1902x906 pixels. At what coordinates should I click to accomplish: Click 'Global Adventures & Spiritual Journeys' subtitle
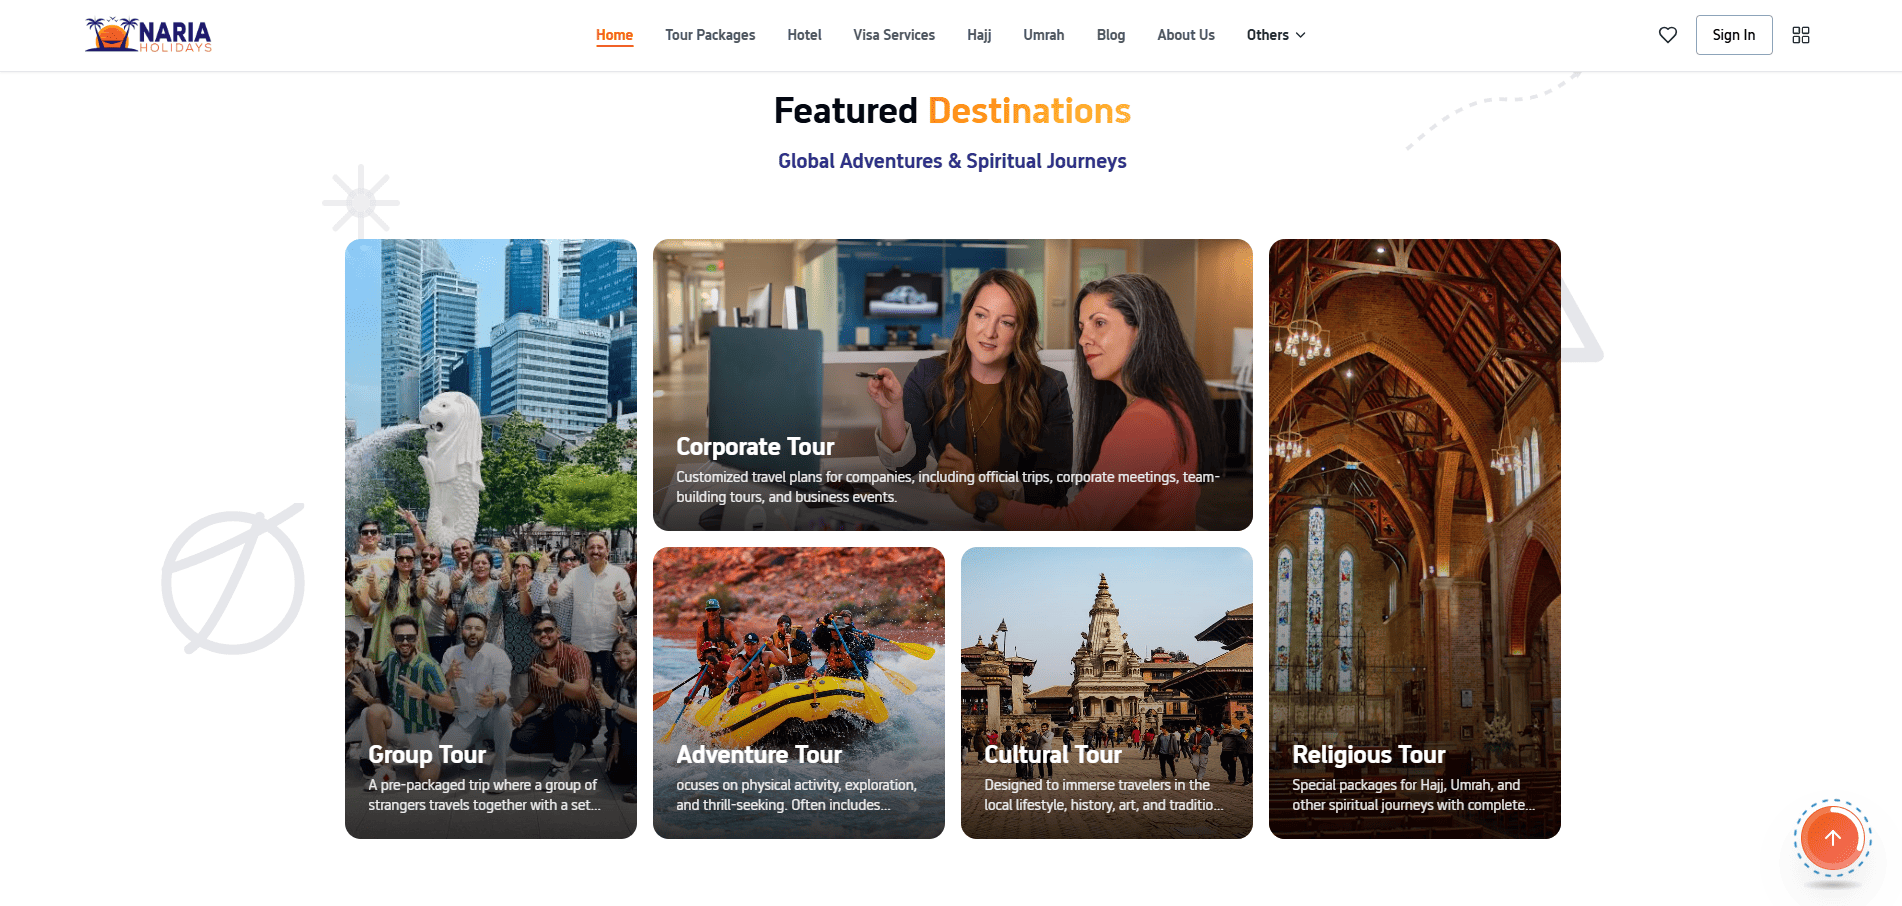click(x=952, y=161)
